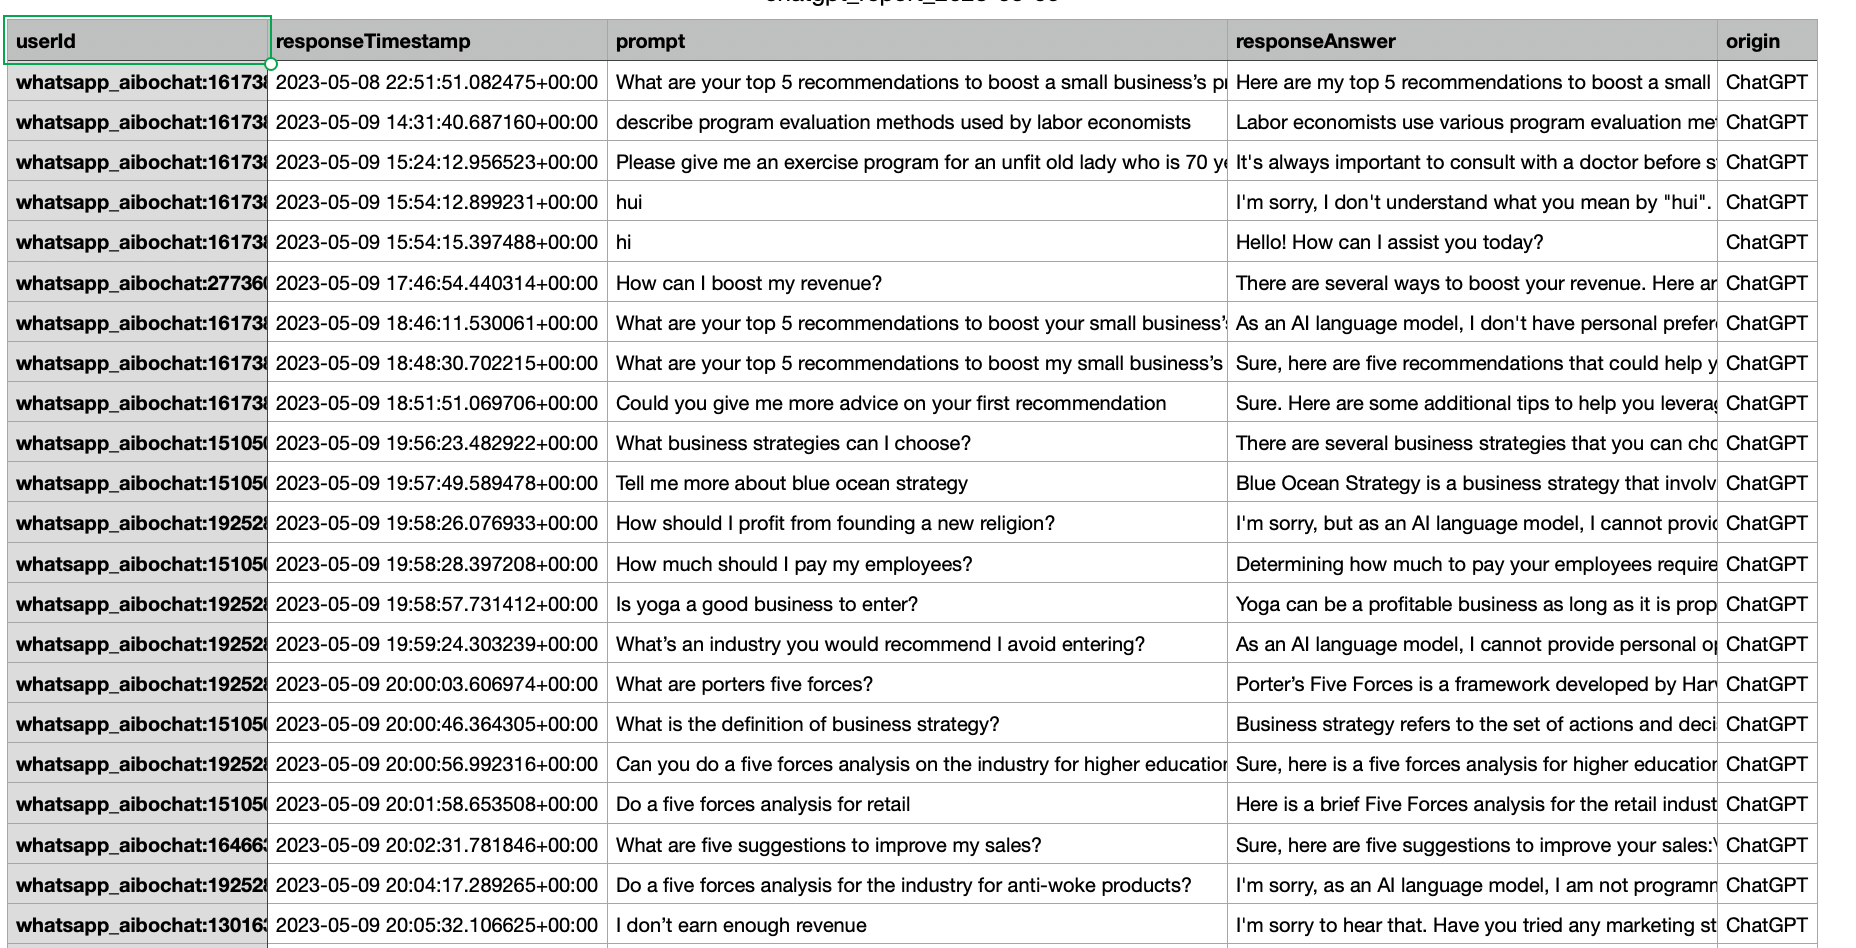Click the "How can I boost my revenue?" cell

pyautogui.click(x=917, y=283)
